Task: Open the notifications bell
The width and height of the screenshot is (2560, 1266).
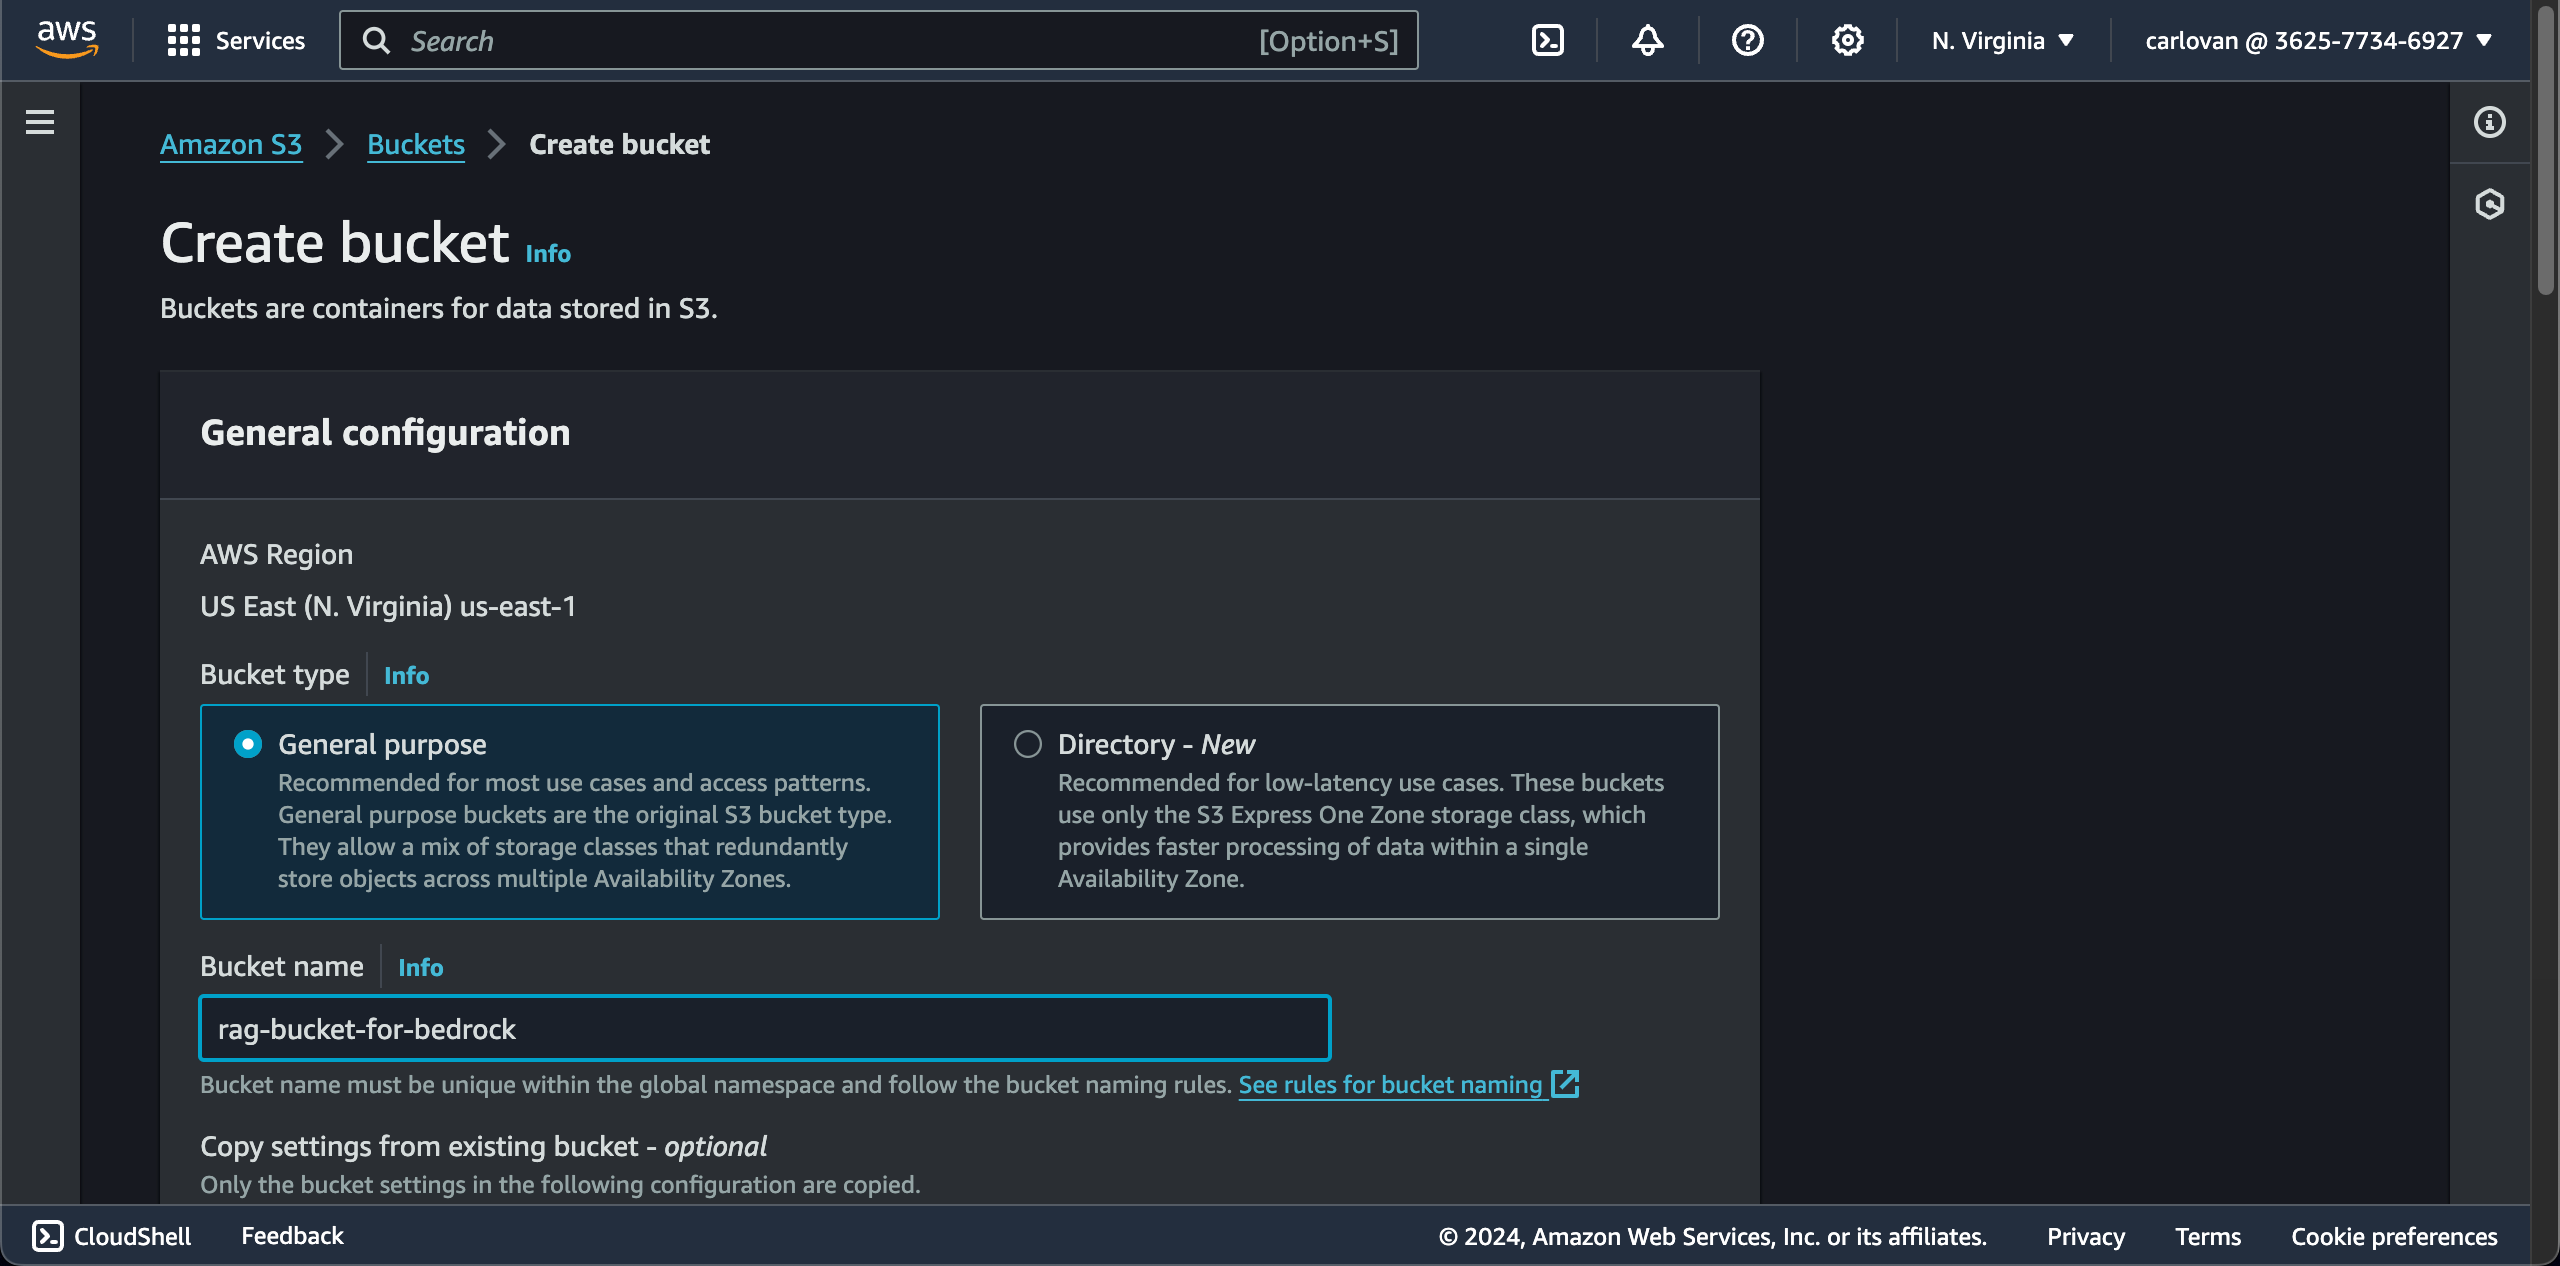Action: pos(1648,40)
